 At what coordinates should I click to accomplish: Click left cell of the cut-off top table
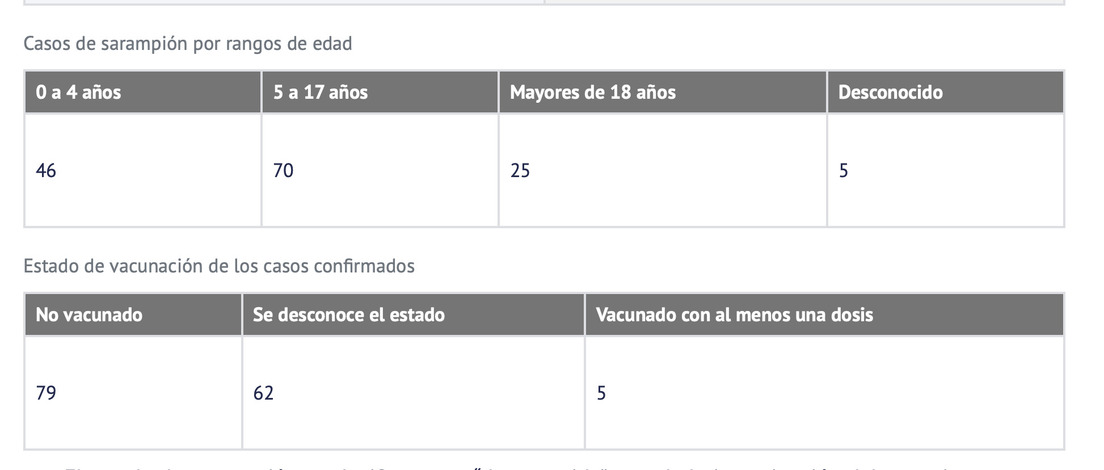[284, 2]
